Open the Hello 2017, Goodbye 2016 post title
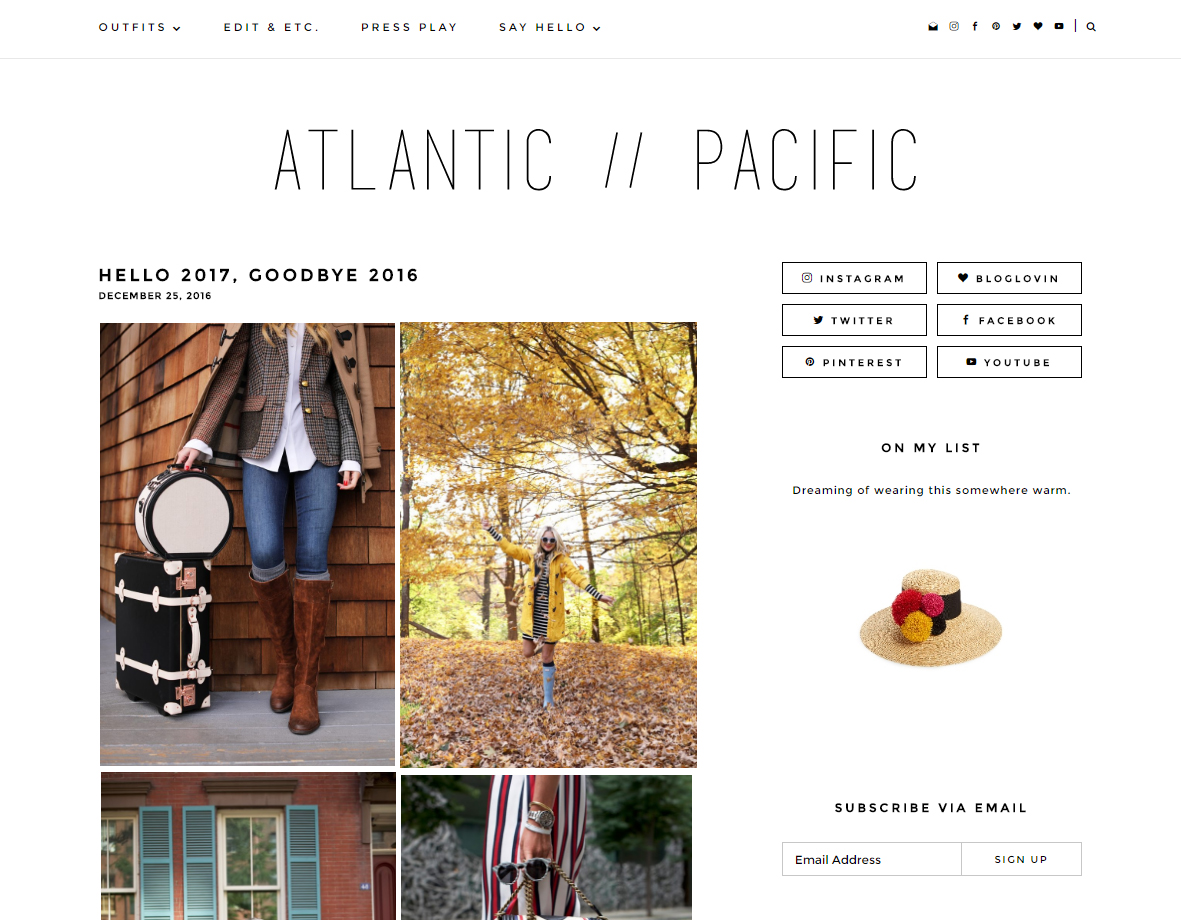 coord(258,275)
